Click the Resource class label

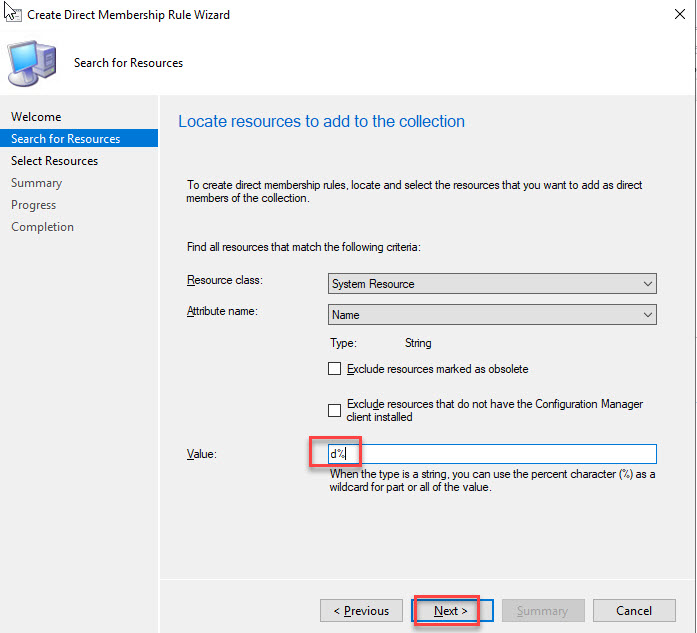click(223, 280)
